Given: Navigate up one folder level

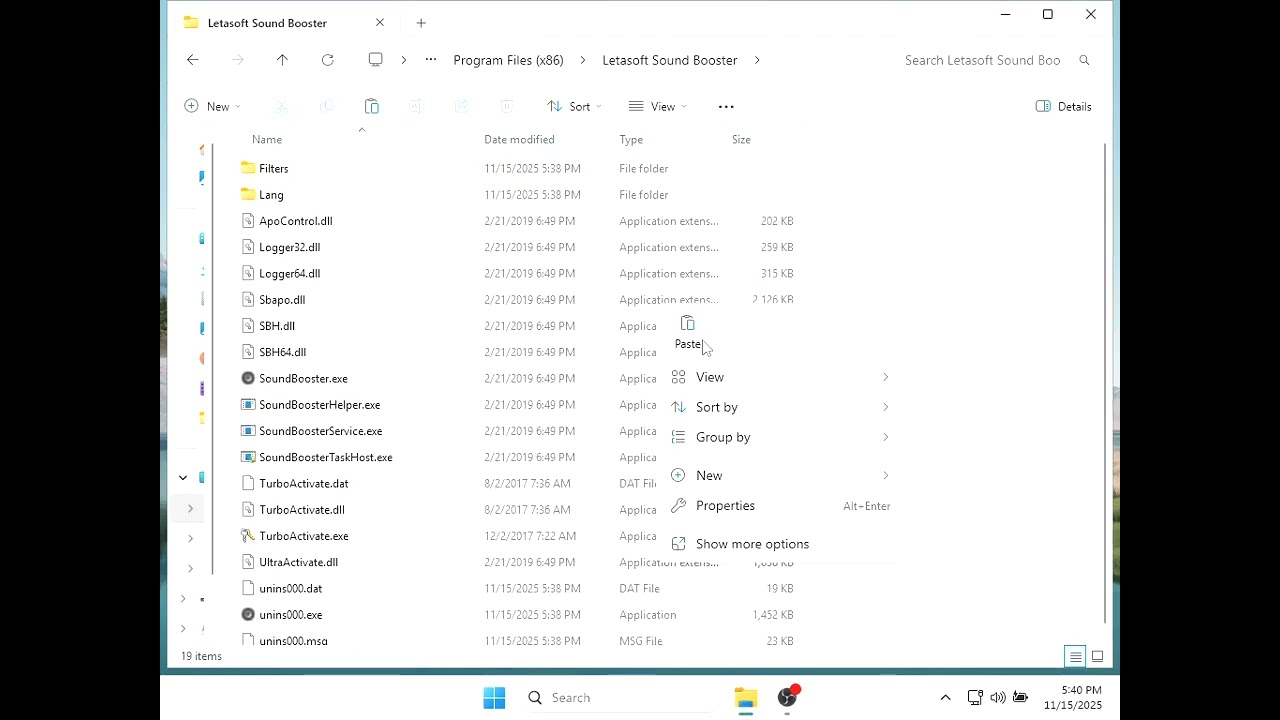Looking at the screenshot, I should pos(282,60).
